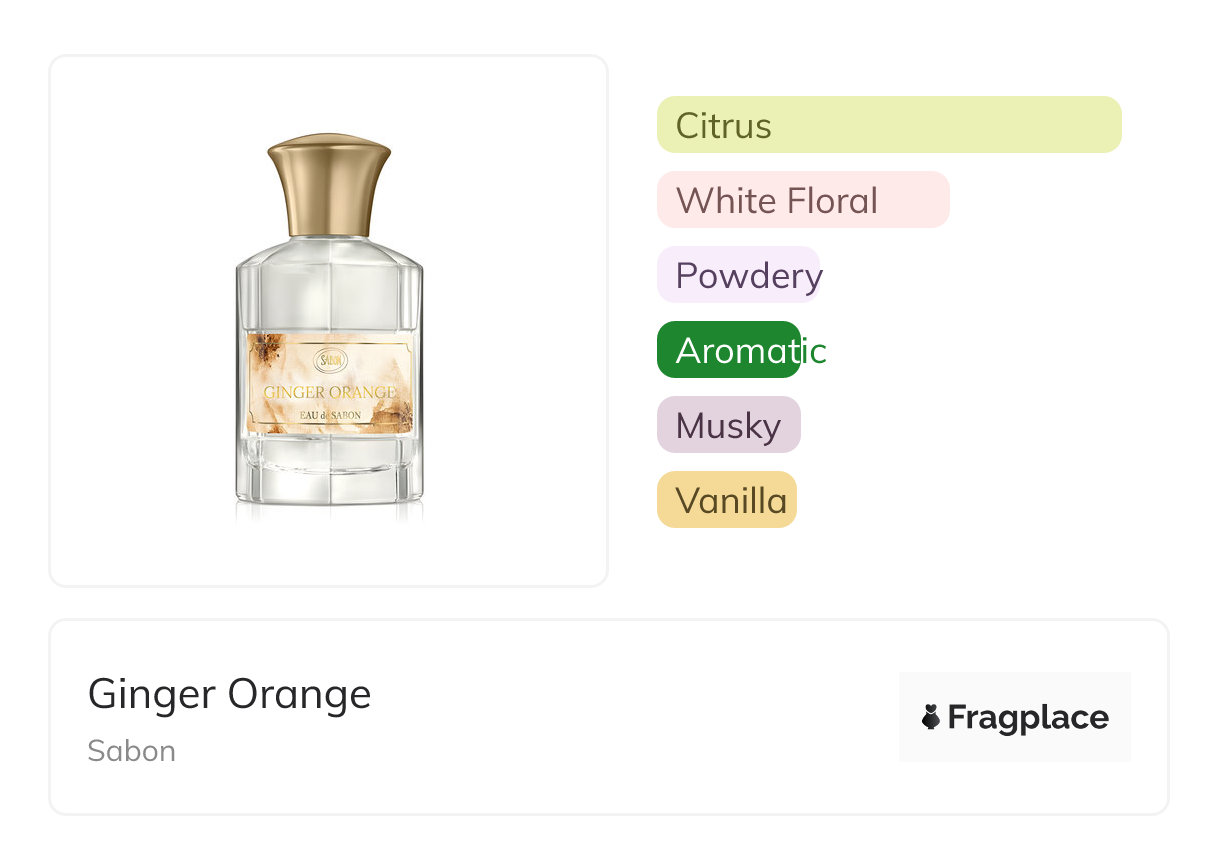Click the word Musky in the mauve bar
Image resolution: width=1218 pixels, height=864 pixels.
(728, 426)
